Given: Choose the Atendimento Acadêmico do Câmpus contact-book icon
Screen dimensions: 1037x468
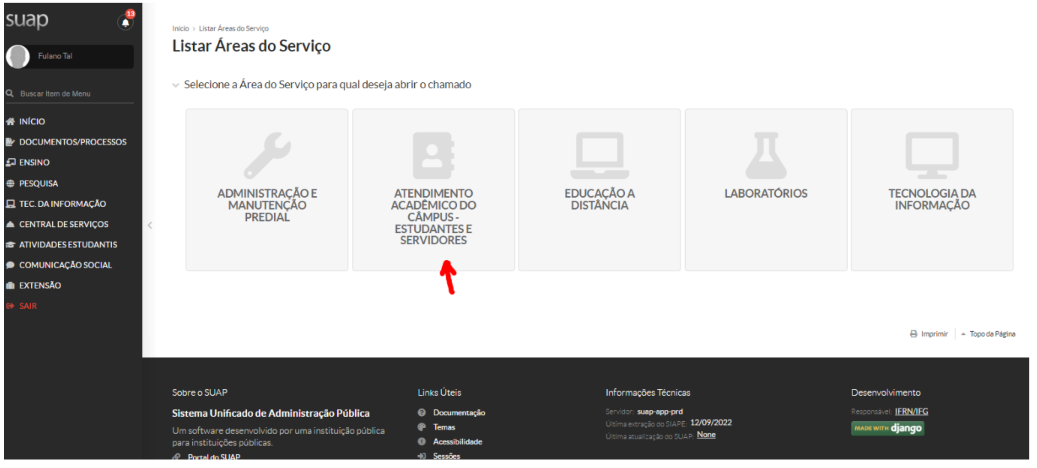Looking at the screenshot, I should click(433, 155).
